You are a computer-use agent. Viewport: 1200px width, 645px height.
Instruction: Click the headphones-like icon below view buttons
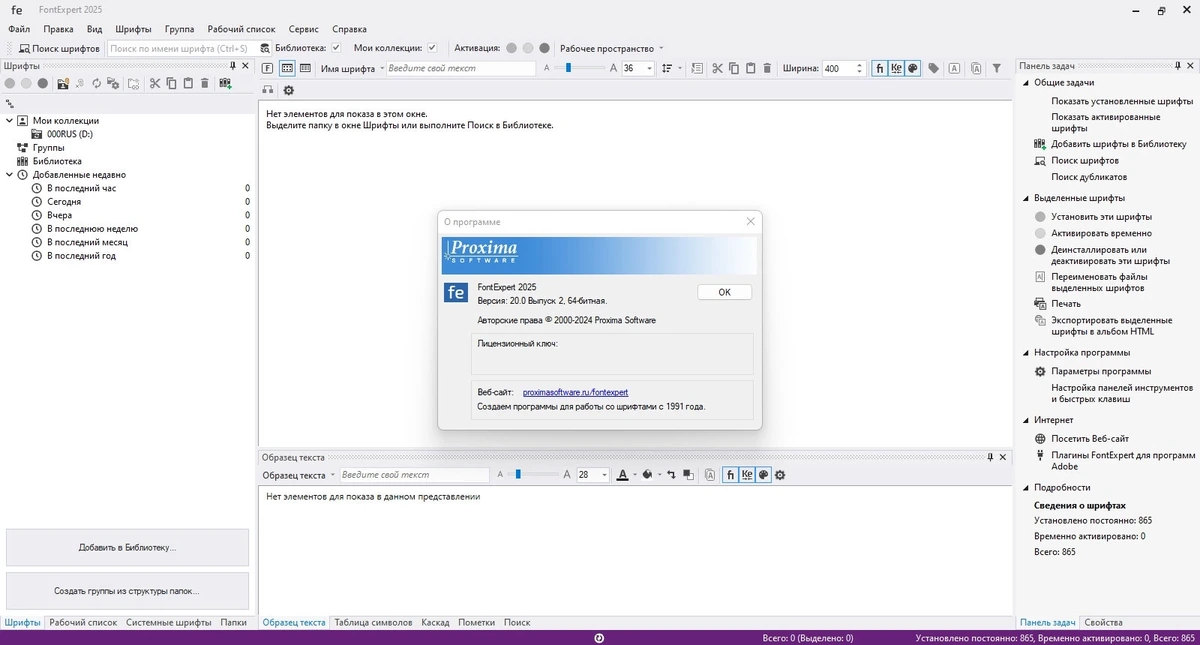pos(268,90)
